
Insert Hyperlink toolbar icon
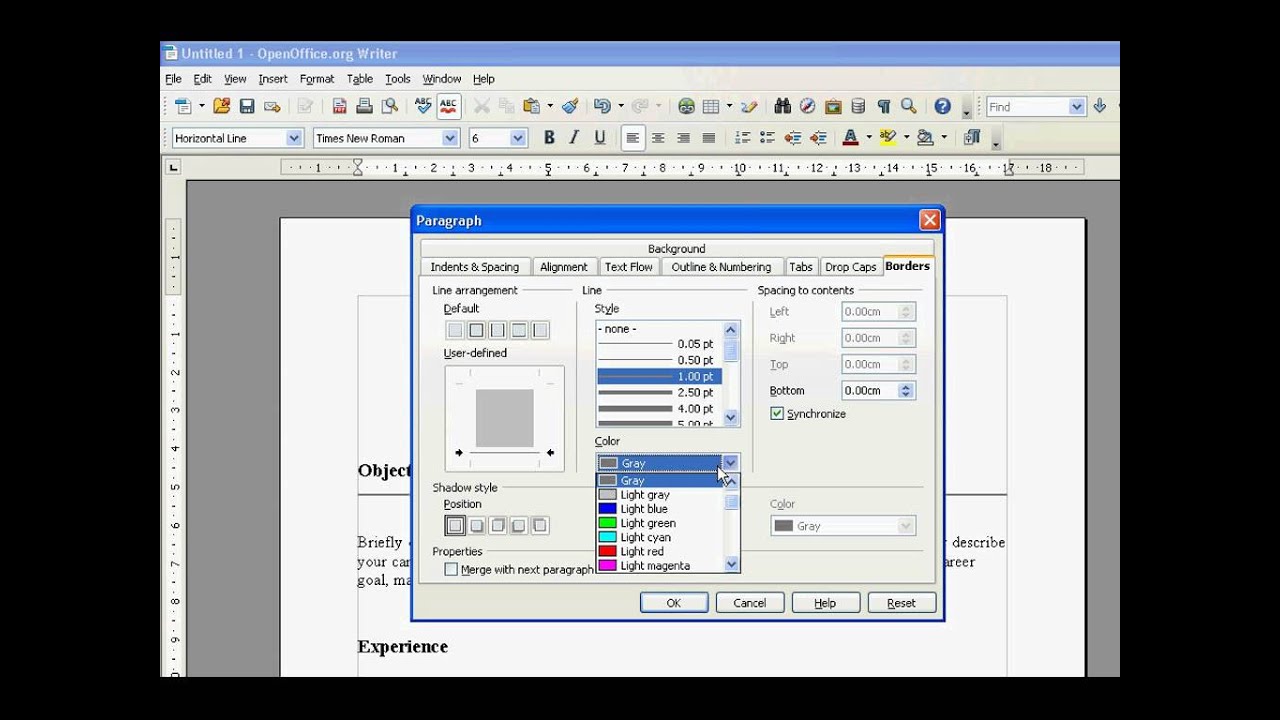686,106
